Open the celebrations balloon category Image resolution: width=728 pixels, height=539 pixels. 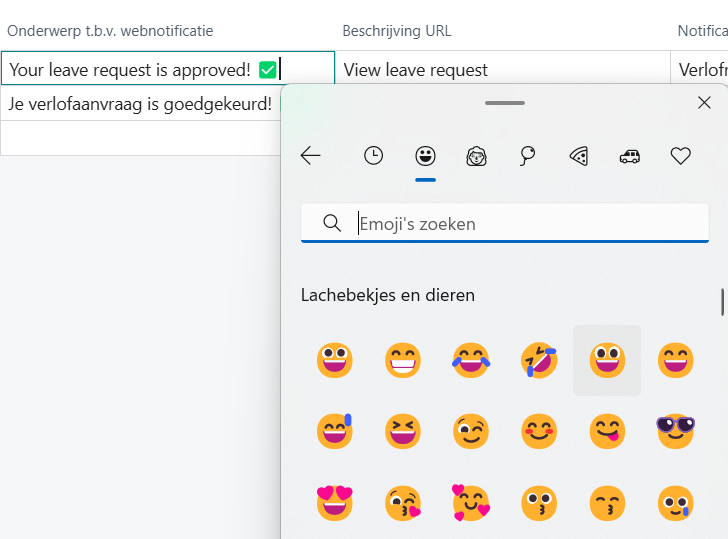[528, 156]
